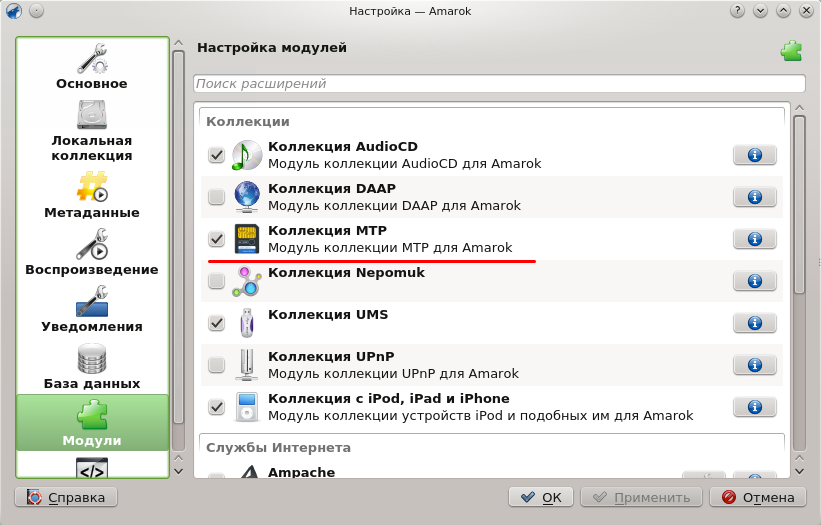
Task: Show info about Коллекция UPnP
Action: tap(755, 365)
